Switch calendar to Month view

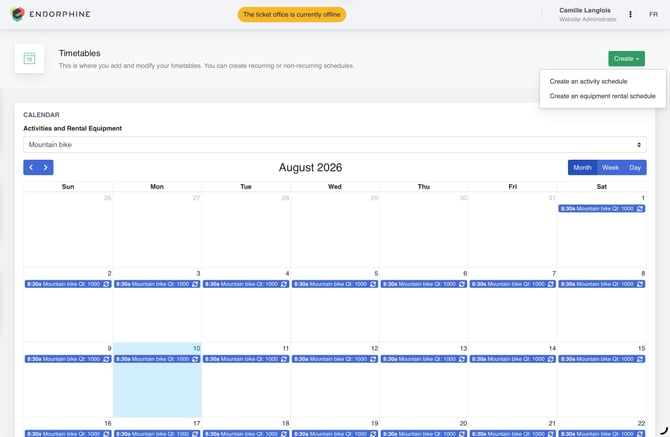[582, 167]
